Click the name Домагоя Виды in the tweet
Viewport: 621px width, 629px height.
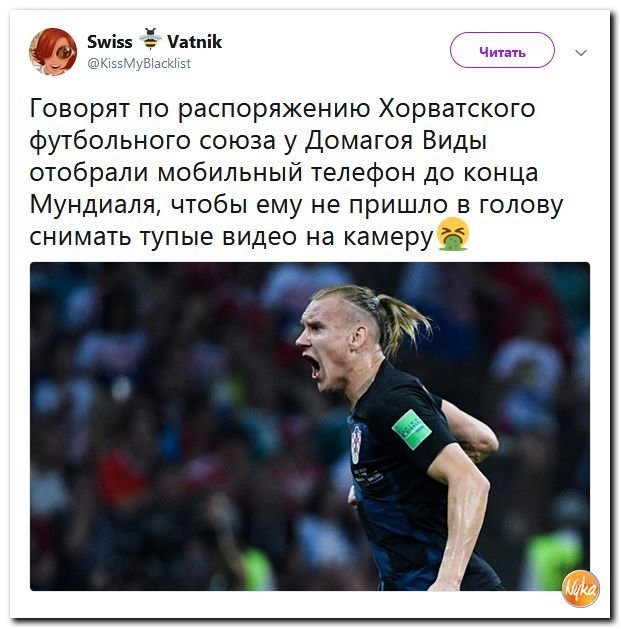click(x=396, y=142)
